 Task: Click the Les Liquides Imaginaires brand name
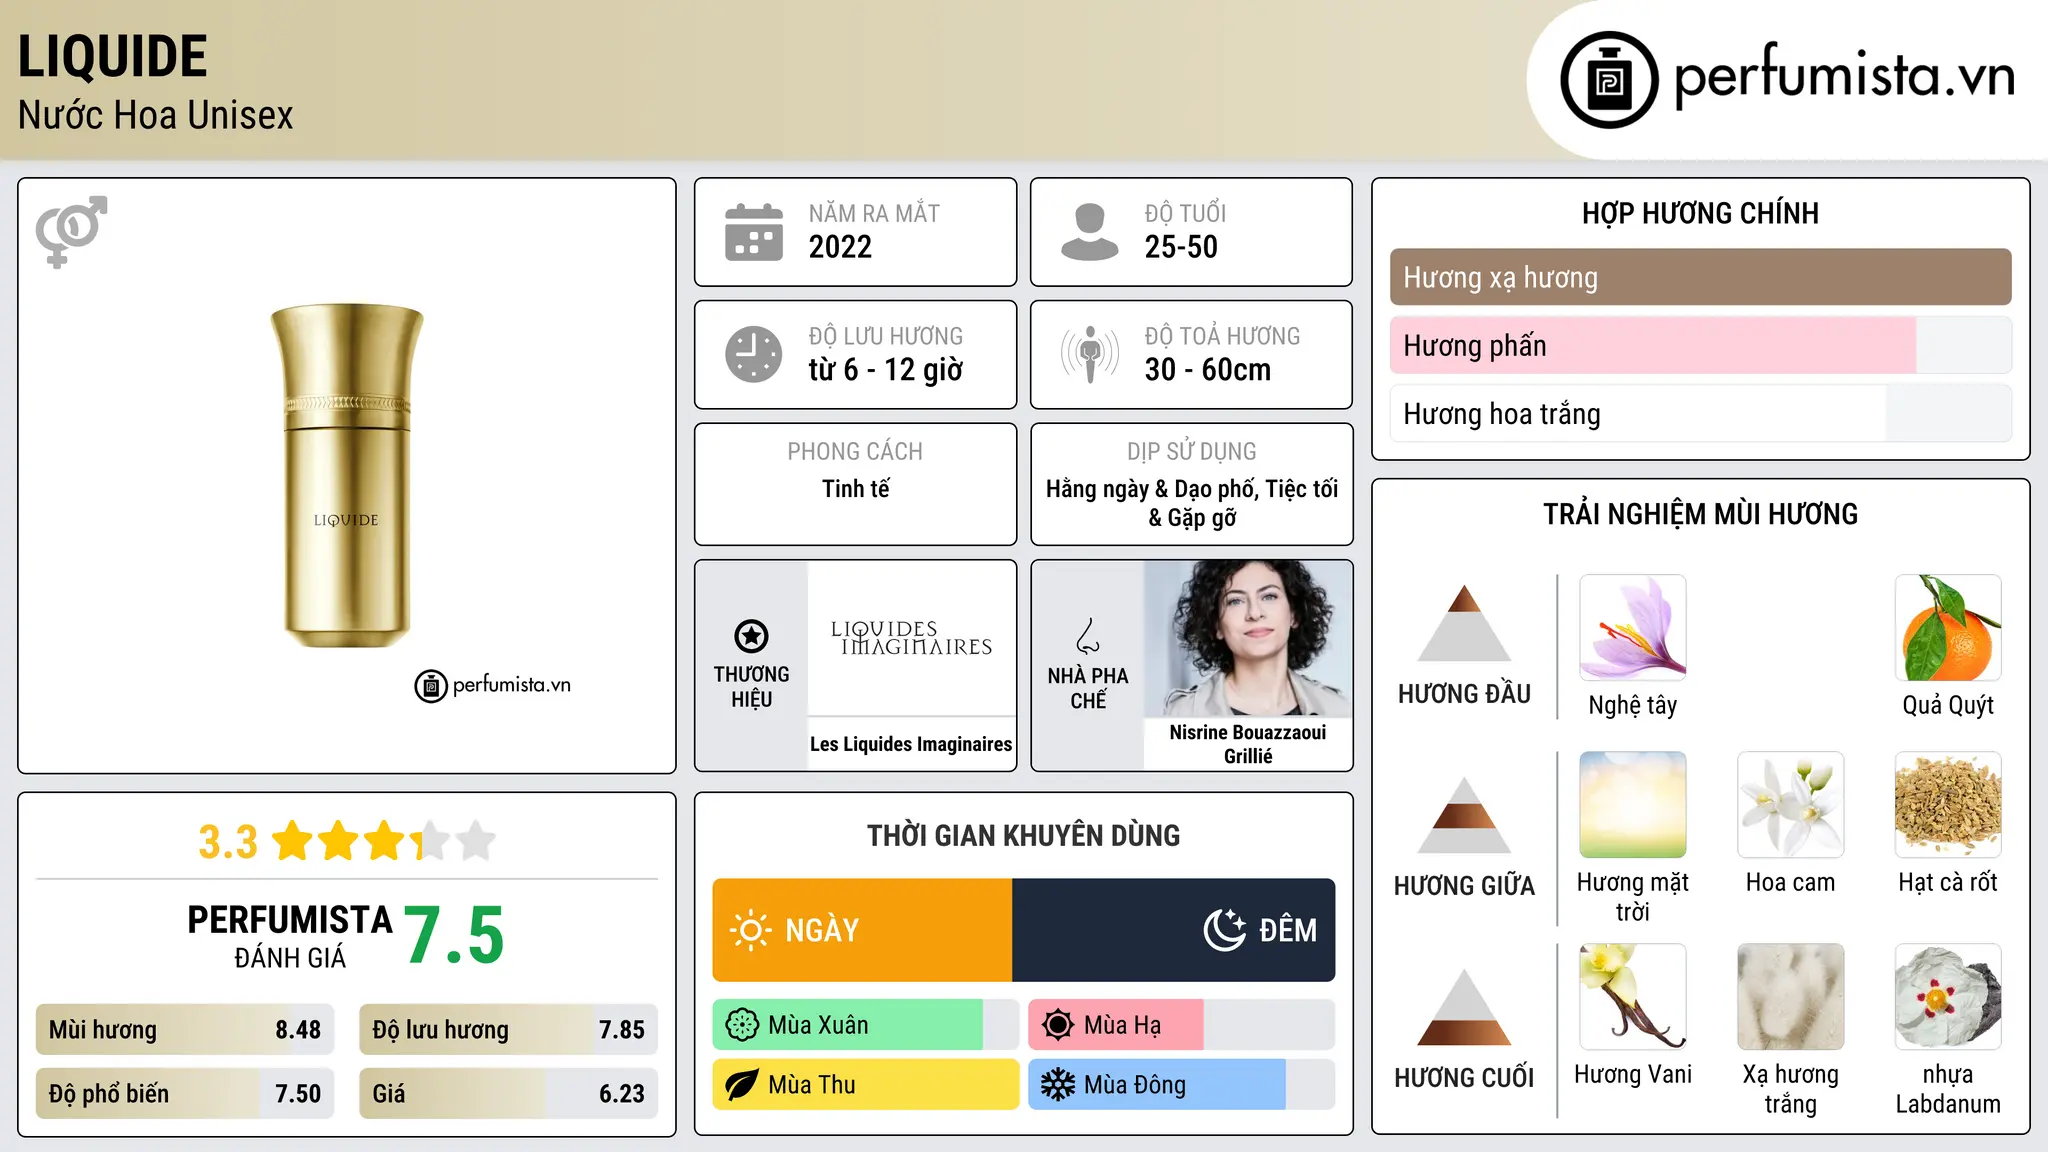[911, 744]
